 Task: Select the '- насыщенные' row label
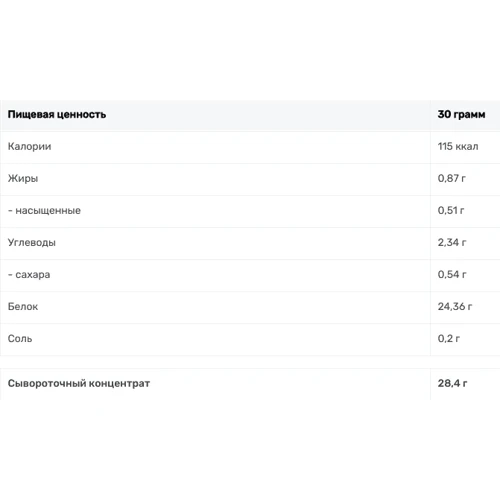[x=44, y=210]
